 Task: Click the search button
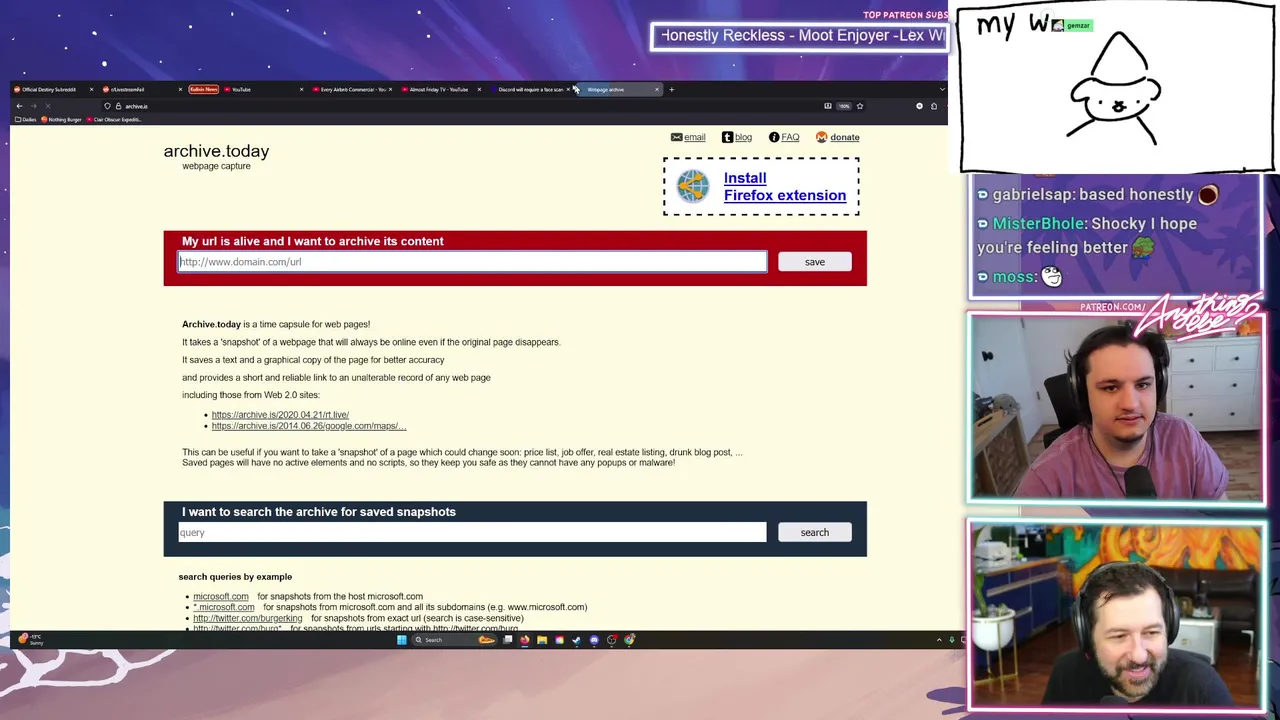815,532
